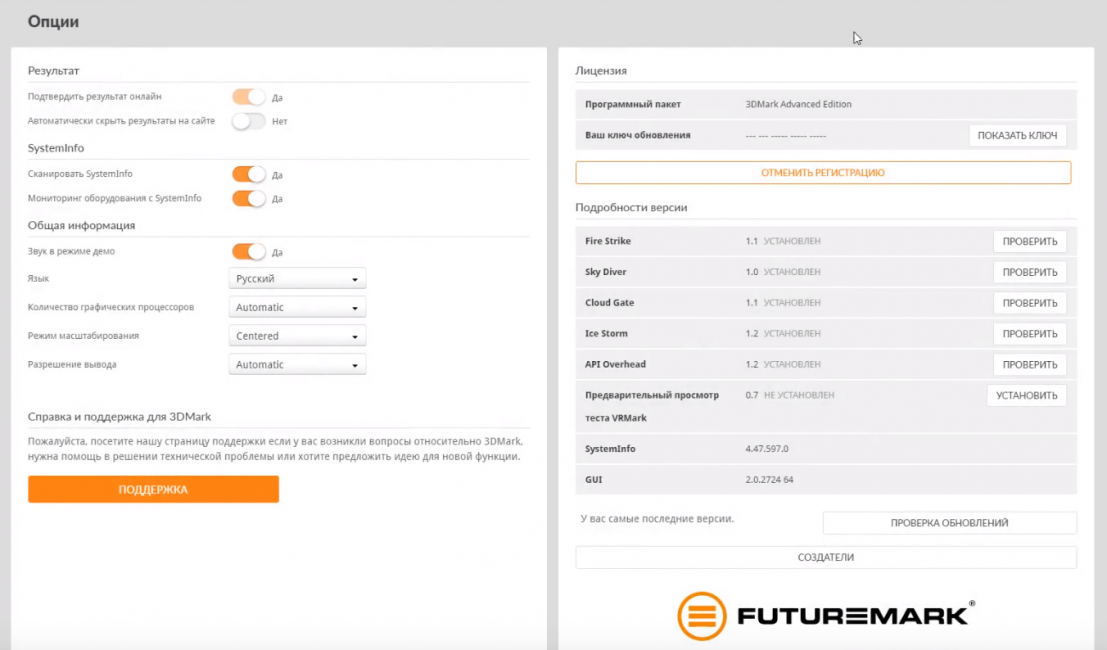The image size is (1107, 650).
Task: Click the Futuremark logo
Action: click(826, 615)
